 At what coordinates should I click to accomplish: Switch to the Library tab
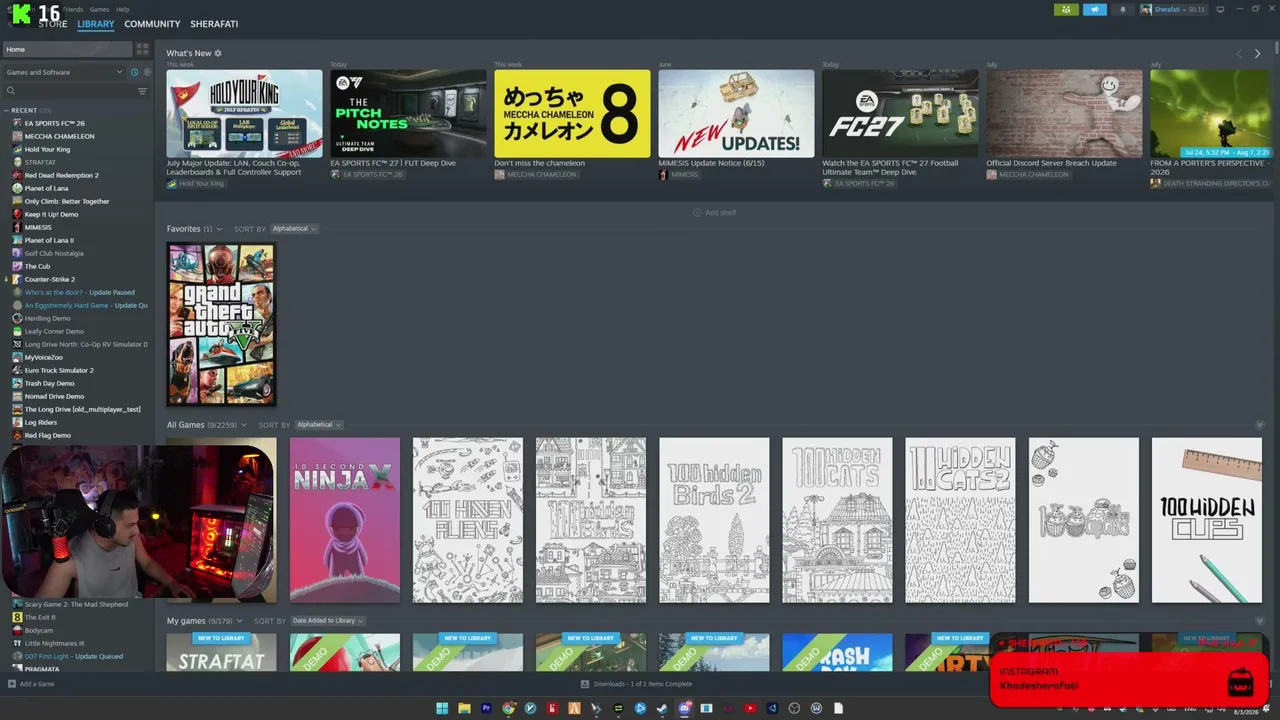coord(96,24)
